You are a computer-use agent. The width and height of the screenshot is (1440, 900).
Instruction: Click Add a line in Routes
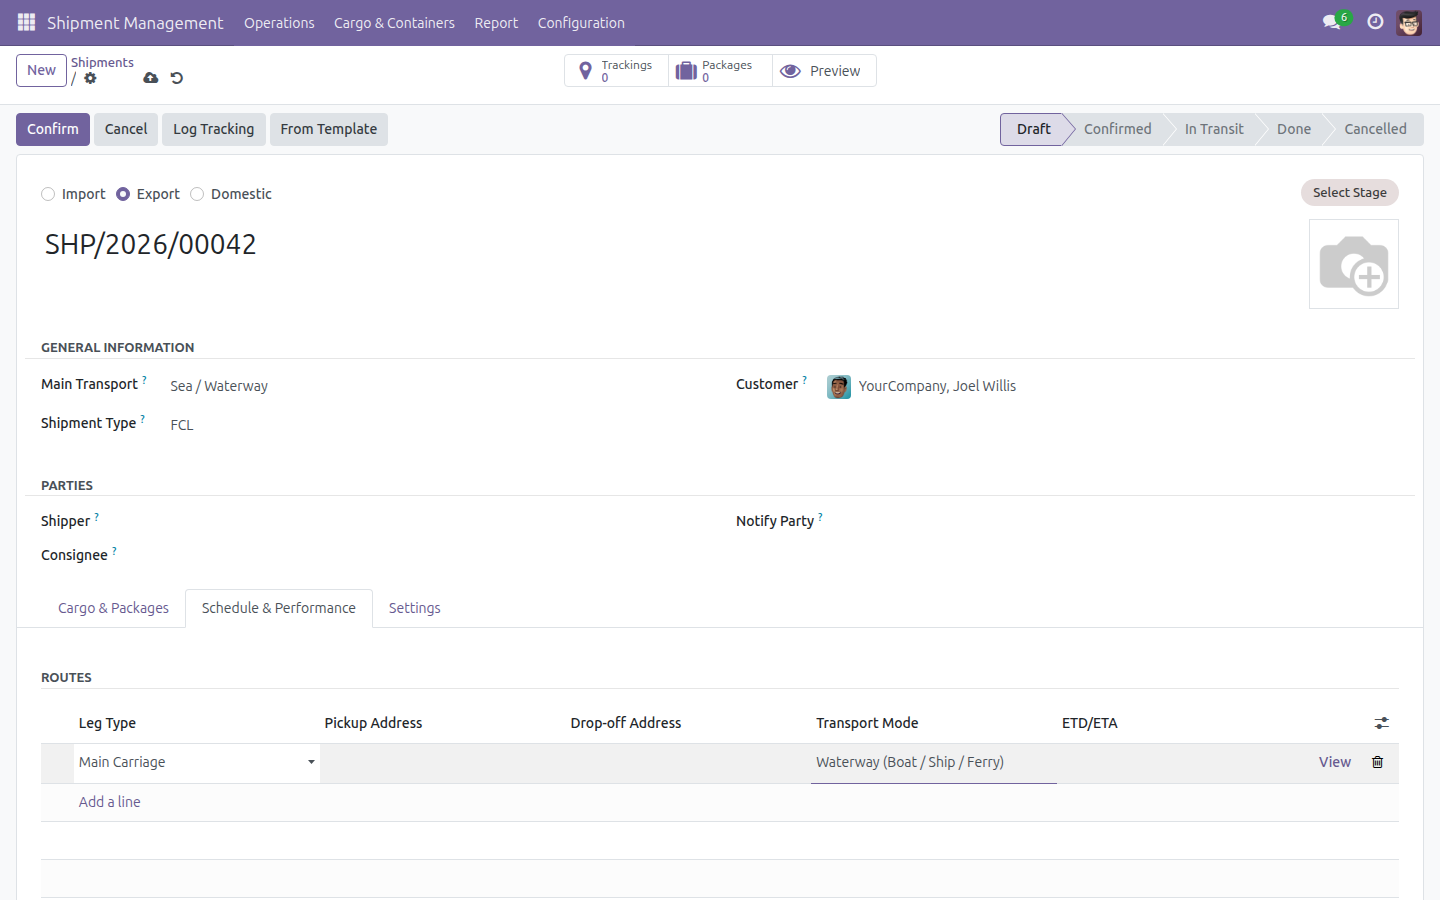click(110, 802)
